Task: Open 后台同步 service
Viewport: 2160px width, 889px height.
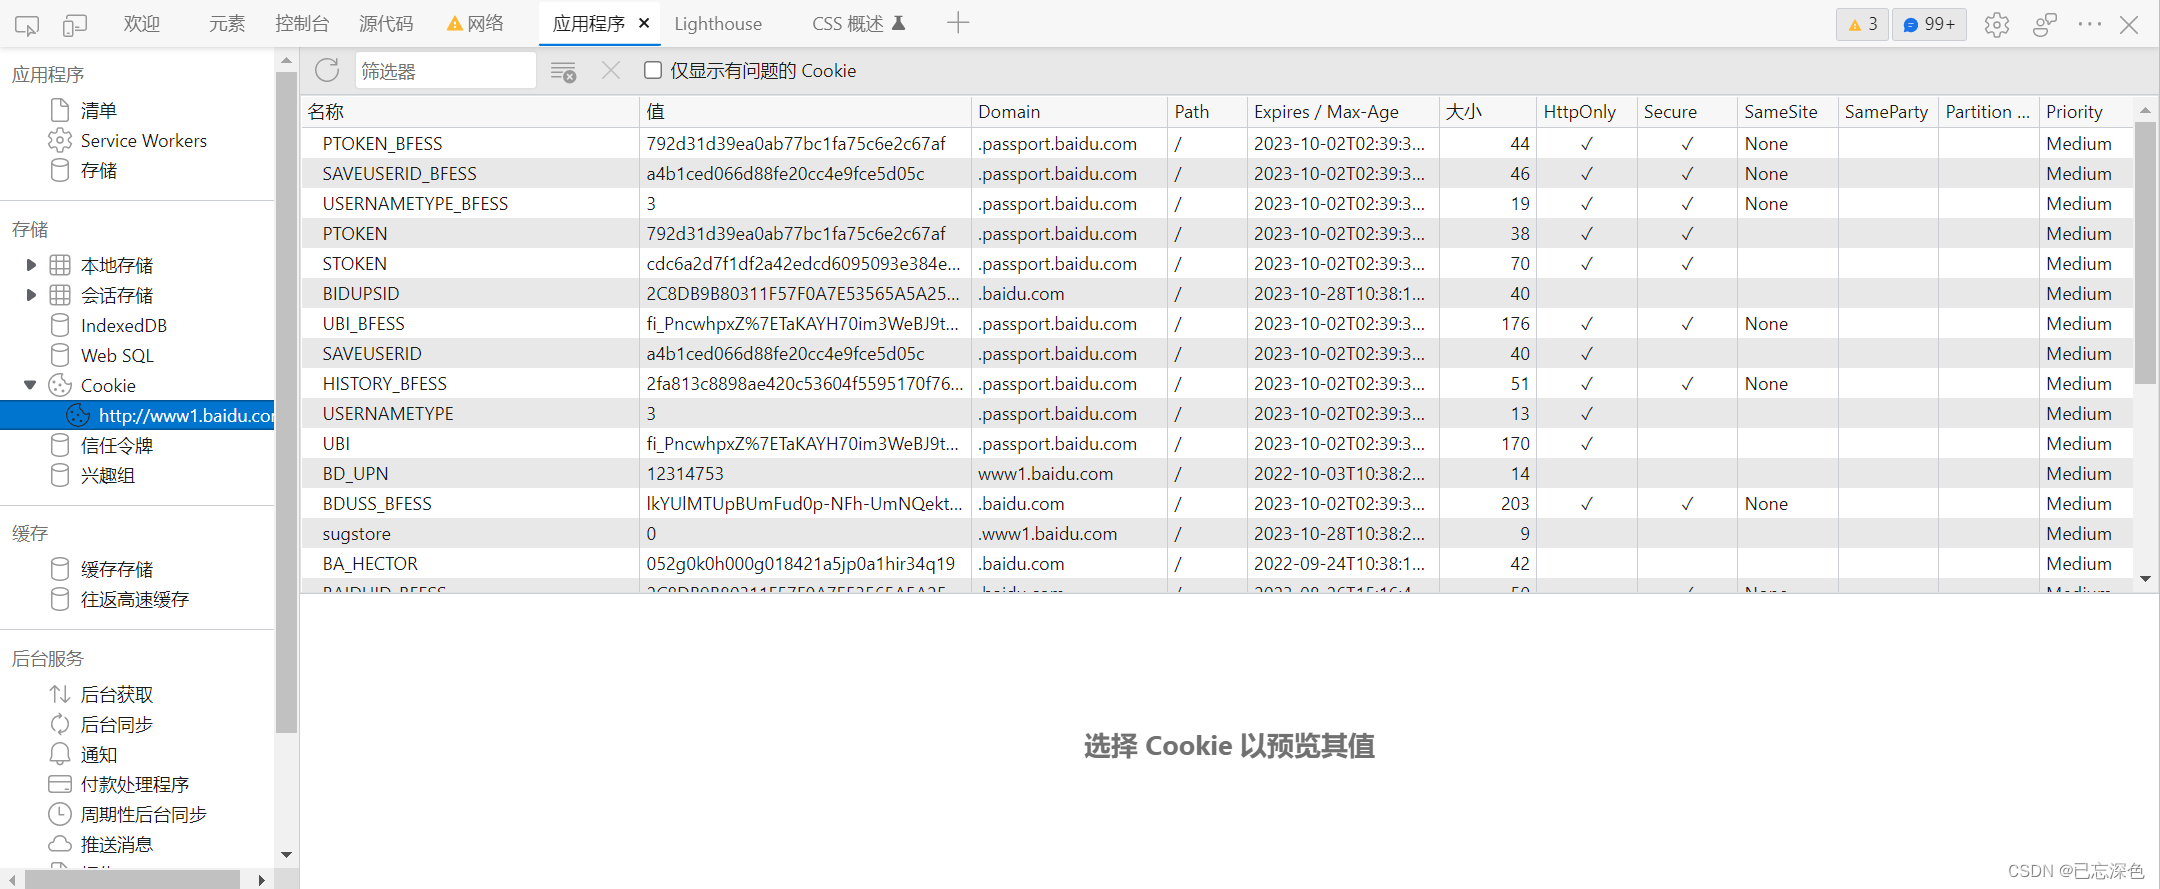Action: 117,724
